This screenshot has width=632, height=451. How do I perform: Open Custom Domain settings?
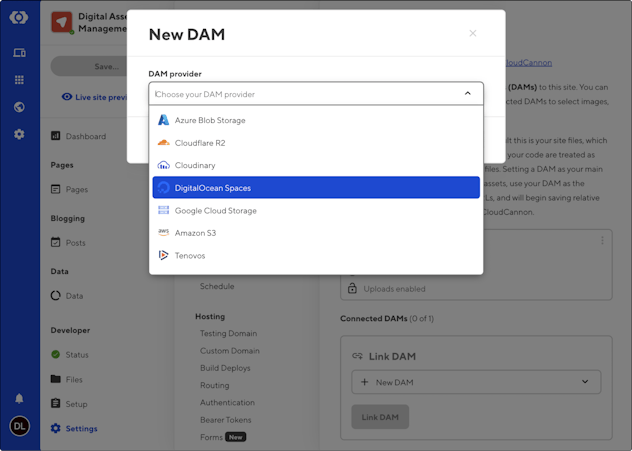click(230, 351)
